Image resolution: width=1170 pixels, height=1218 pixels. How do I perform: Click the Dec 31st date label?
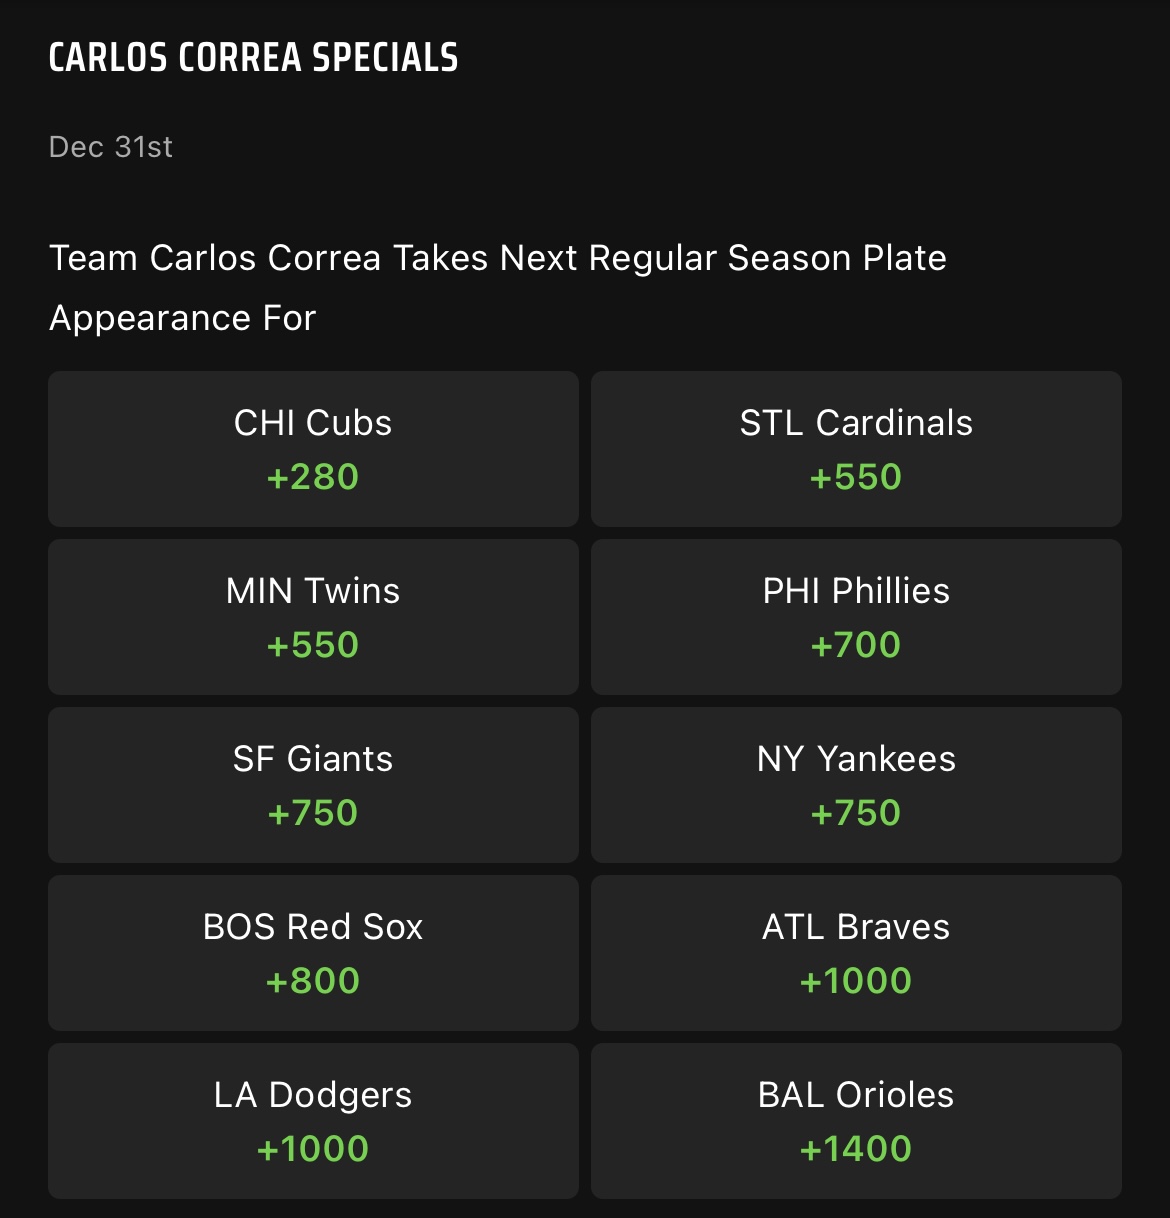(x=111, y=147)
